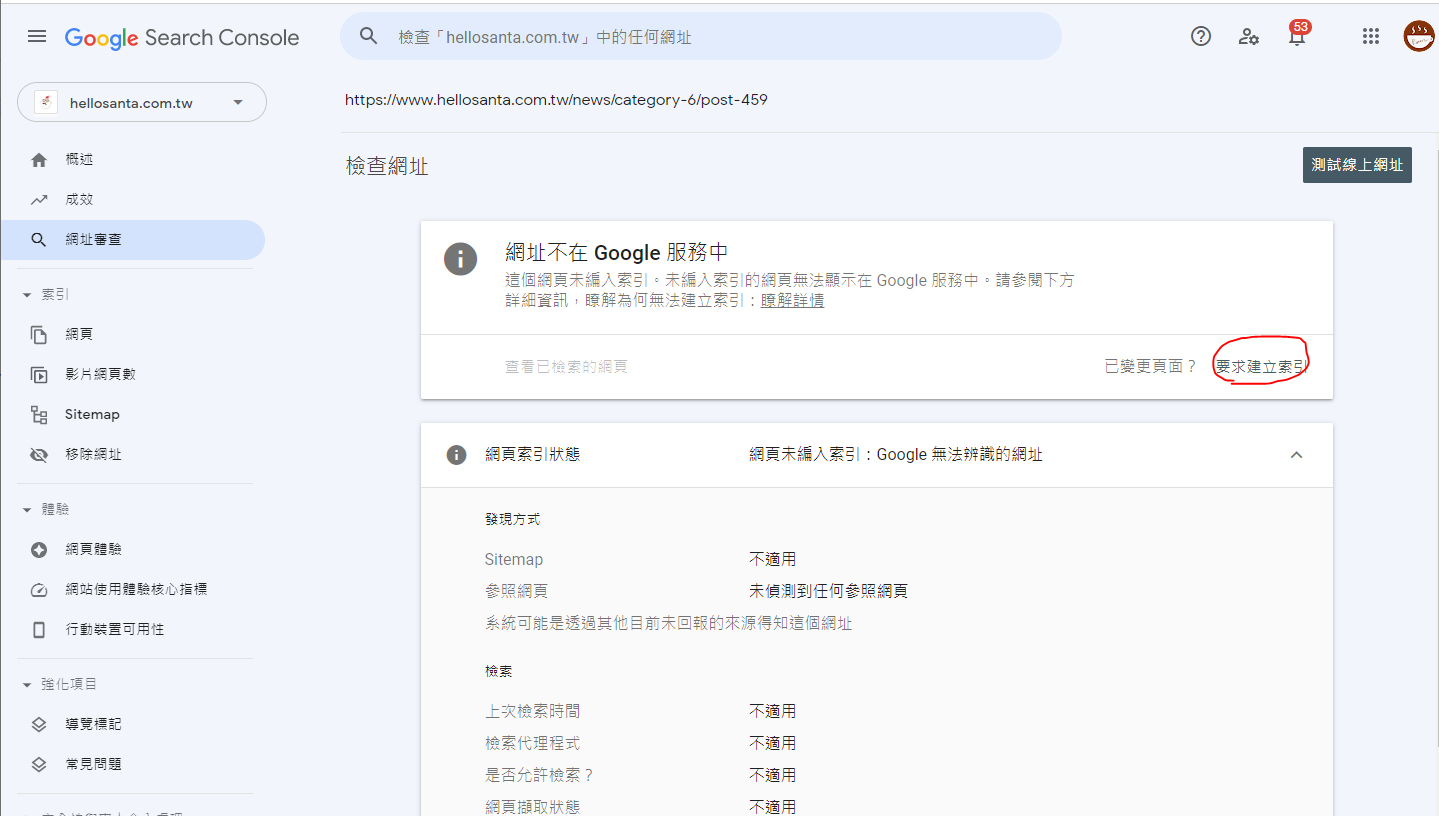Click the crossed-eye icon beside 移除網址
1439x816 pixels.
39,455
